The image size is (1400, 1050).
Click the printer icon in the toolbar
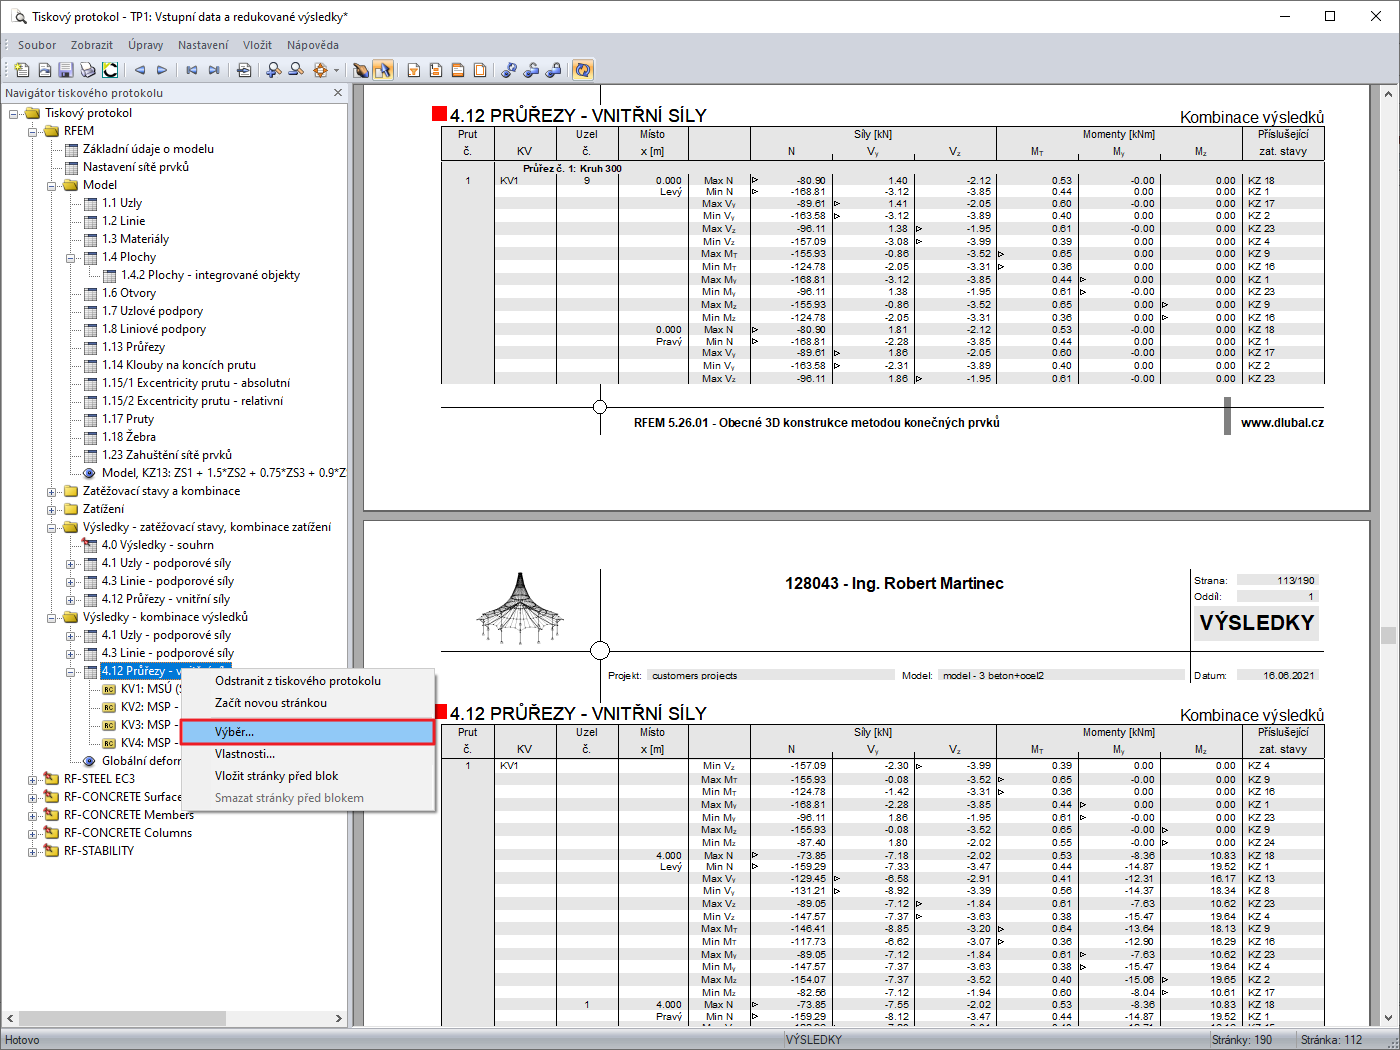(88, 70)
